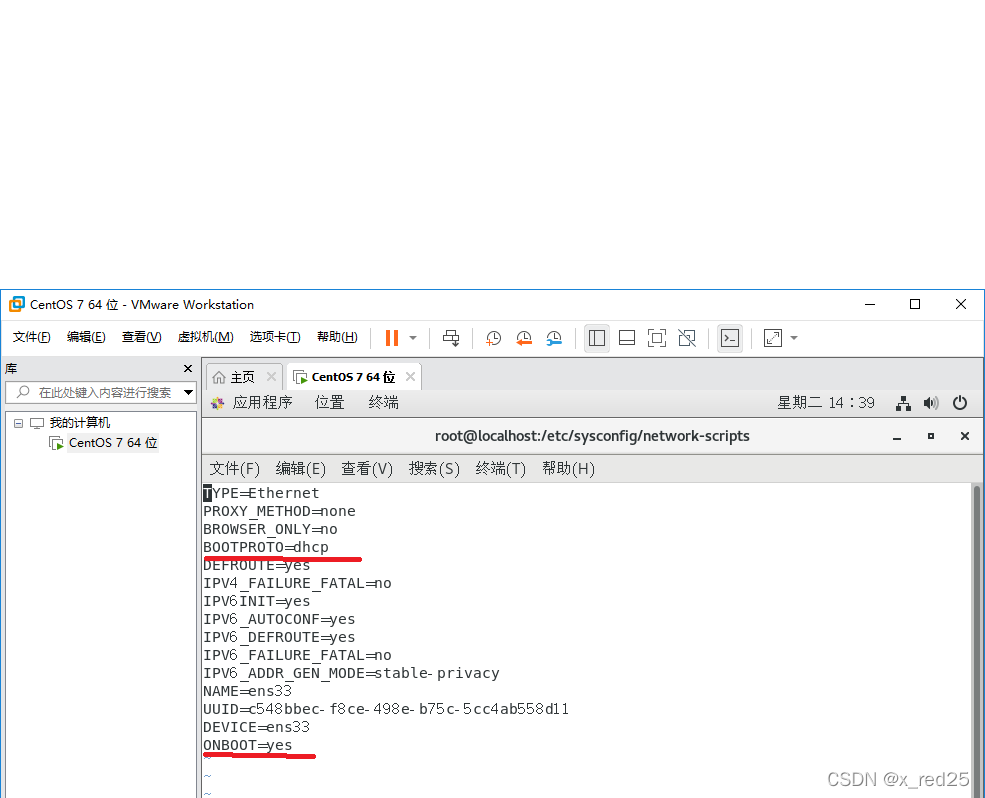This screenshot has height=798, width=985.
Task: Maximize the VMware Workstation window
Action: (915, 304)
